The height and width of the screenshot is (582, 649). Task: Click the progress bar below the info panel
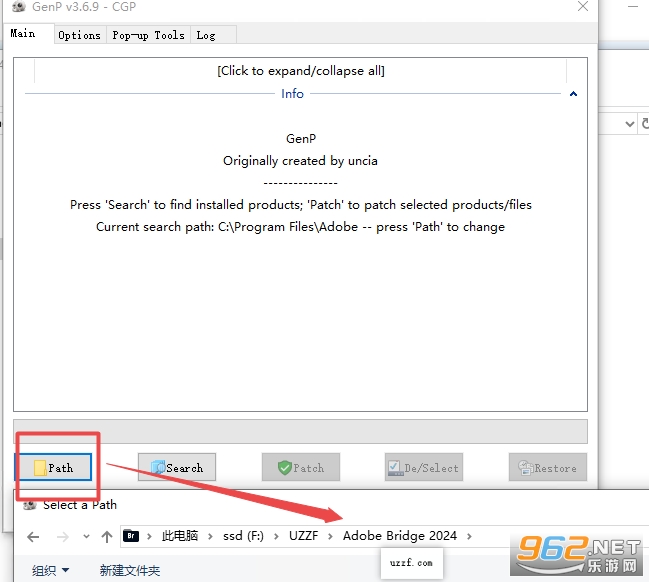[300, 431]
